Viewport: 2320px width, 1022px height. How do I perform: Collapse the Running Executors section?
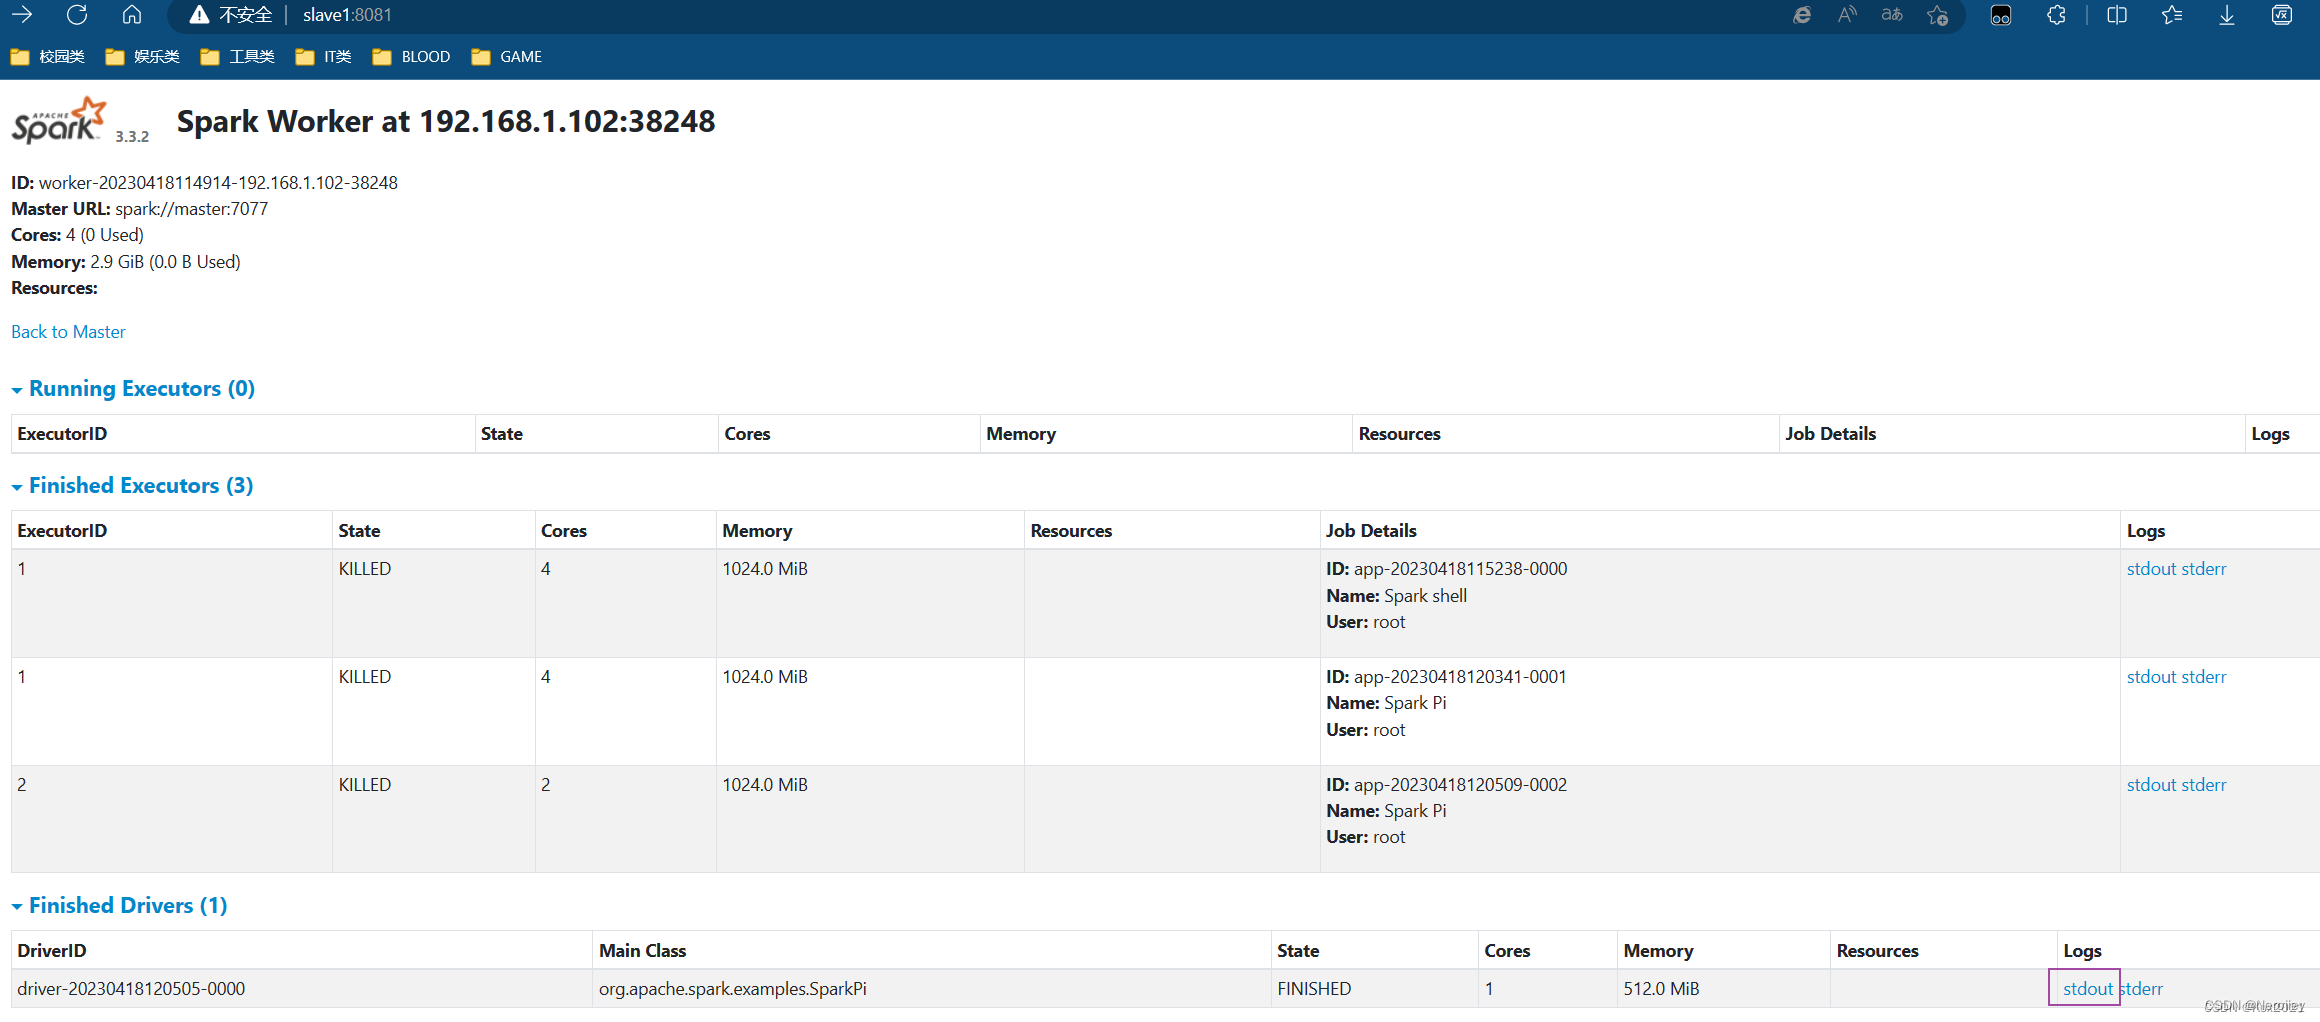coord(133,388)
